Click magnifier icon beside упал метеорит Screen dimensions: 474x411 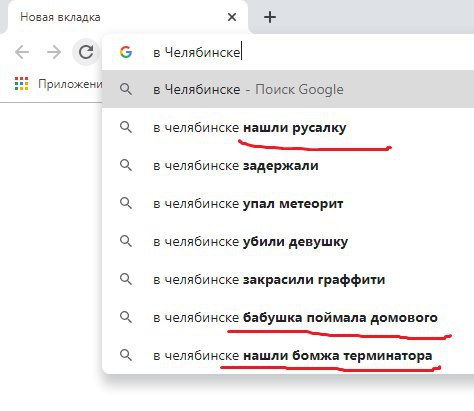[126, 203]
